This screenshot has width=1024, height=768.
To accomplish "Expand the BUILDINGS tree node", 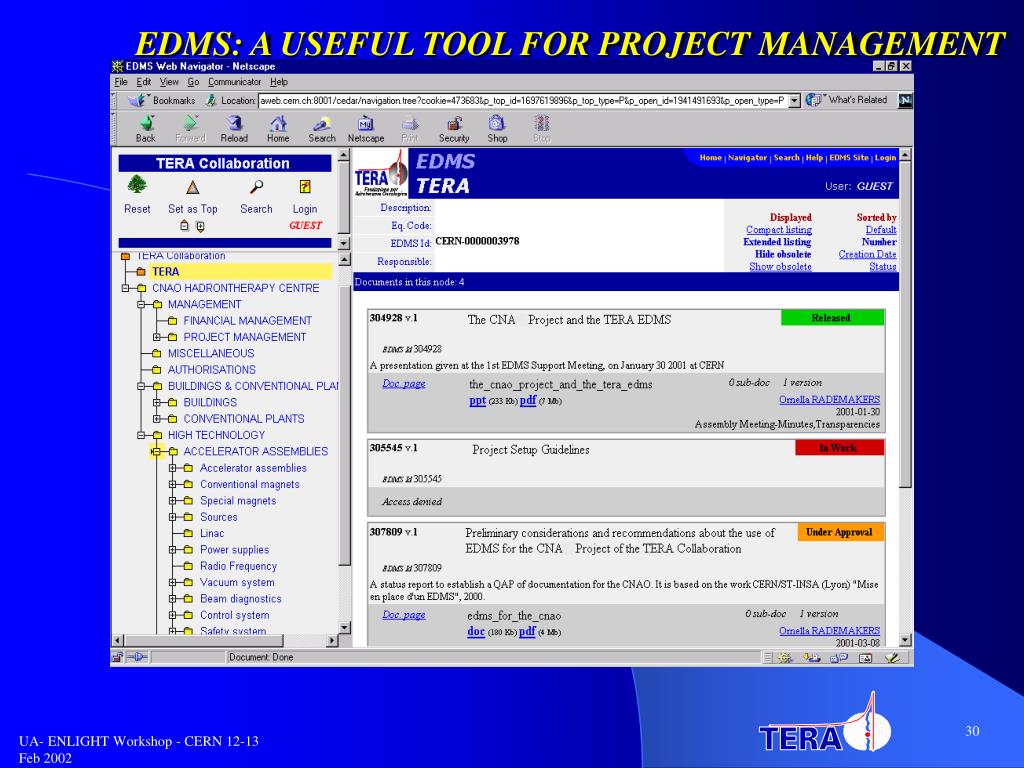I will pos(157,402).
